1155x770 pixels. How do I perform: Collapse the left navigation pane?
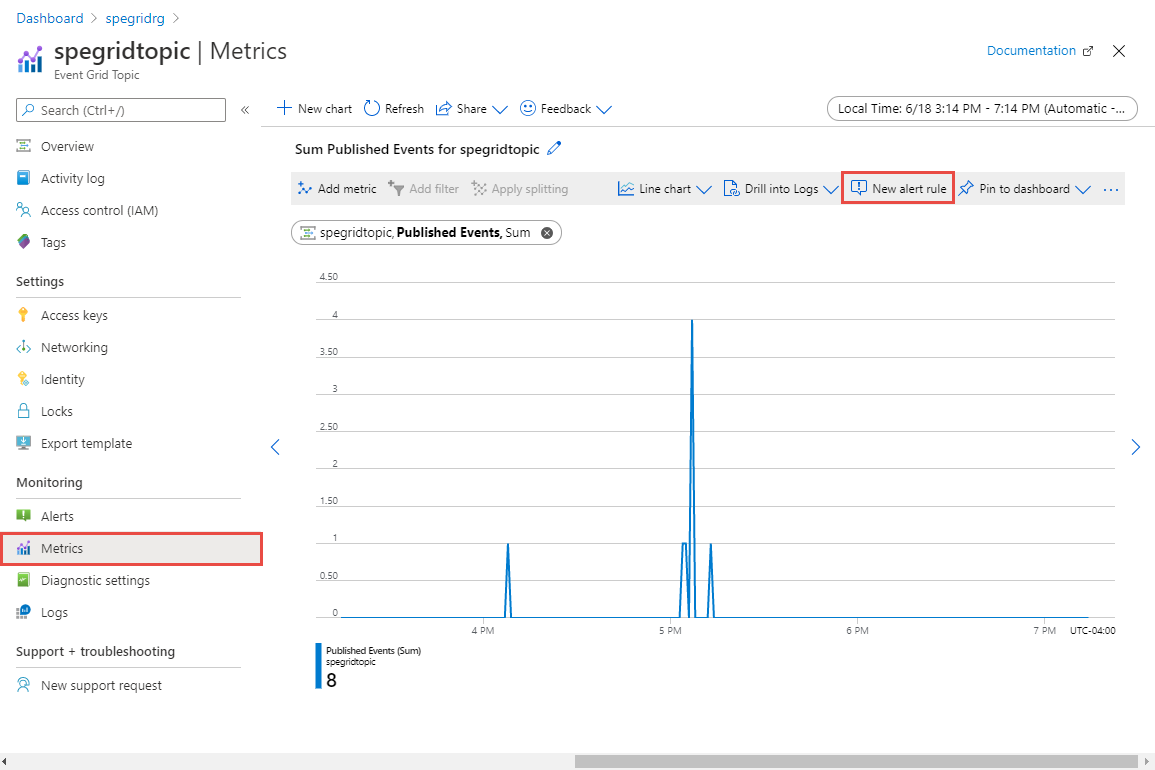click(245, 110)
